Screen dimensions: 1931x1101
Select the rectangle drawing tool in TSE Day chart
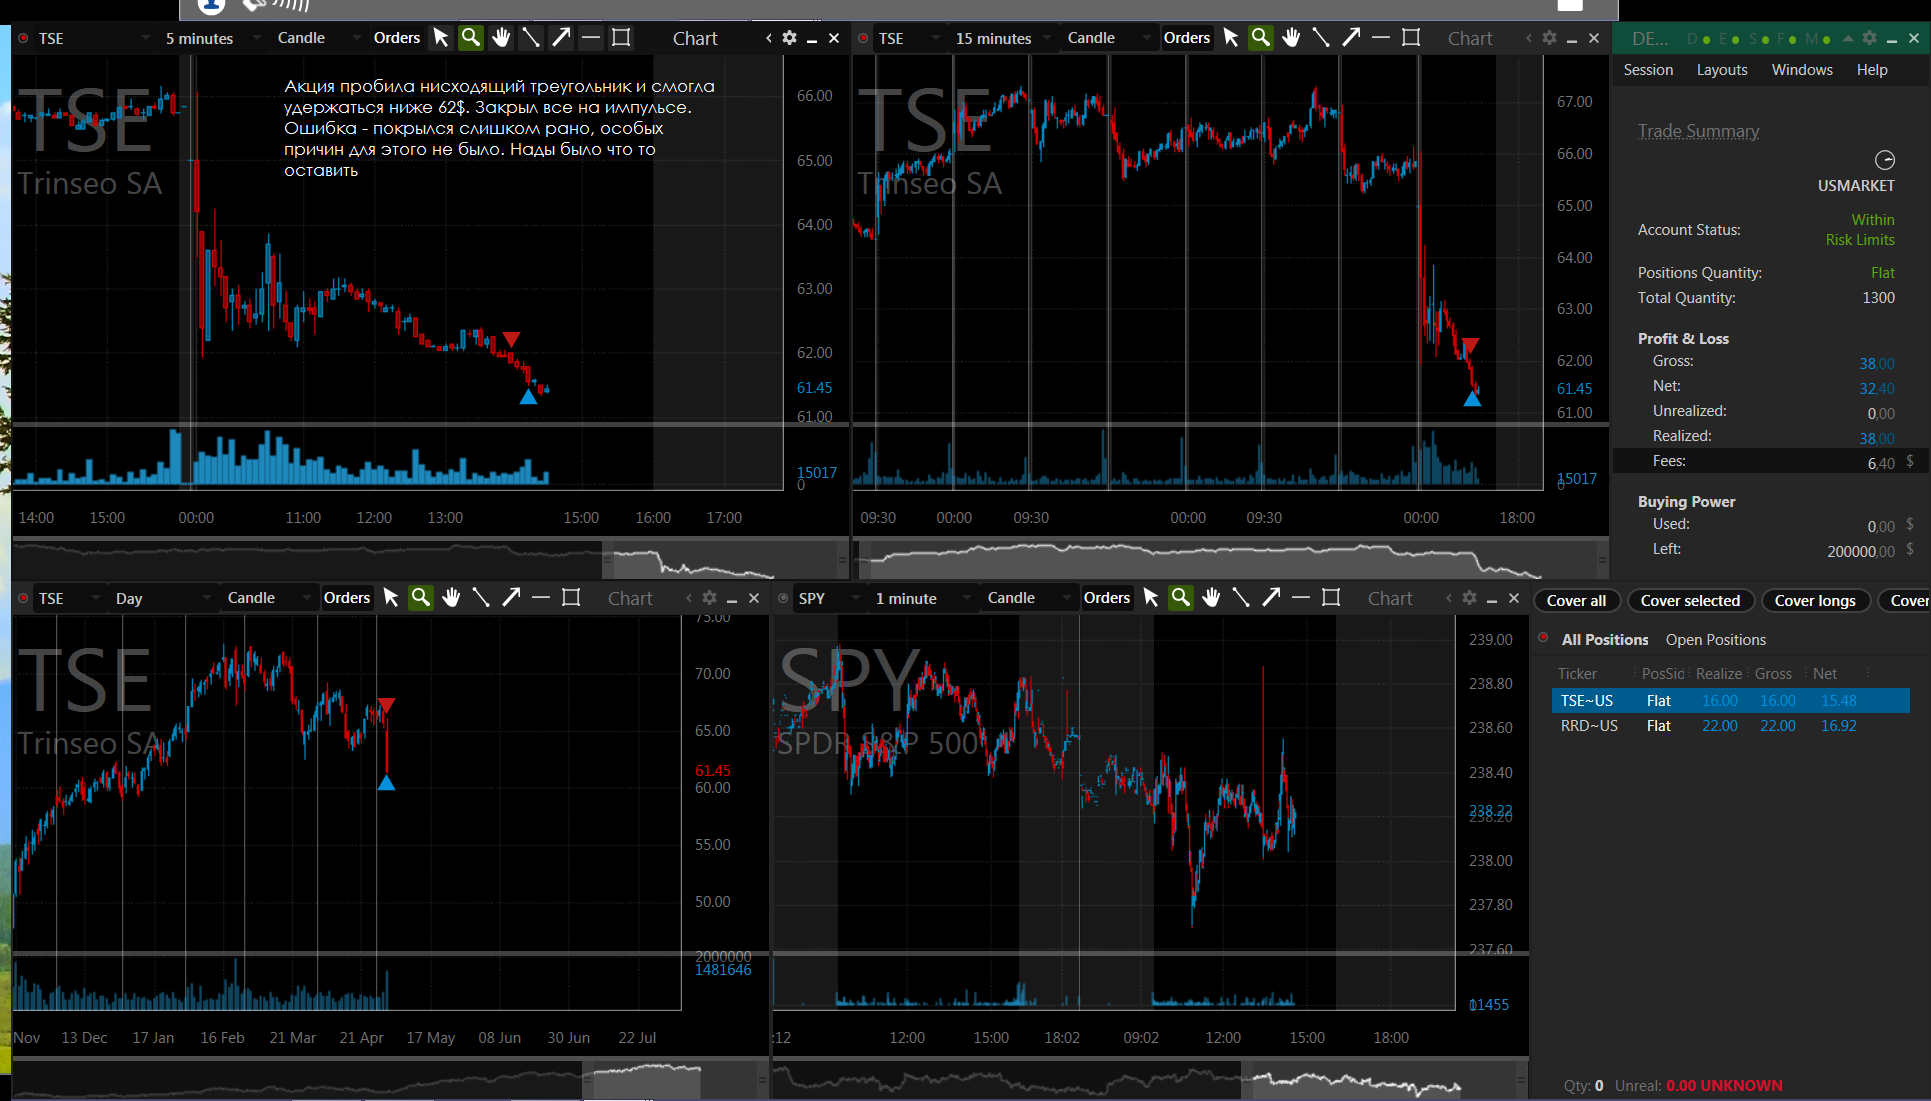[571, 598]
